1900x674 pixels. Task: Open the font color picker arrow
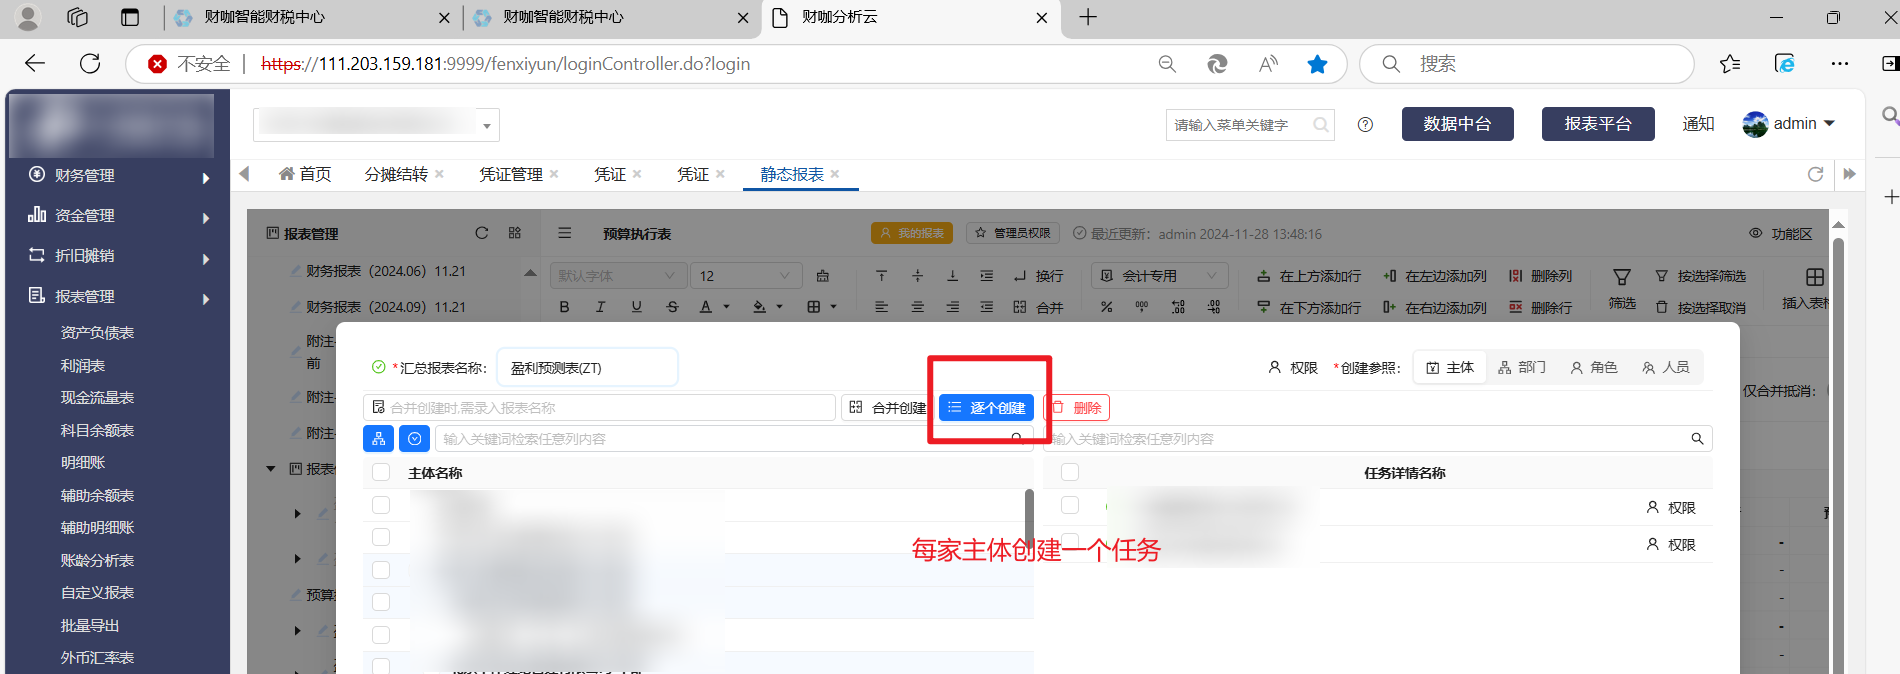(x=727, y=307)
